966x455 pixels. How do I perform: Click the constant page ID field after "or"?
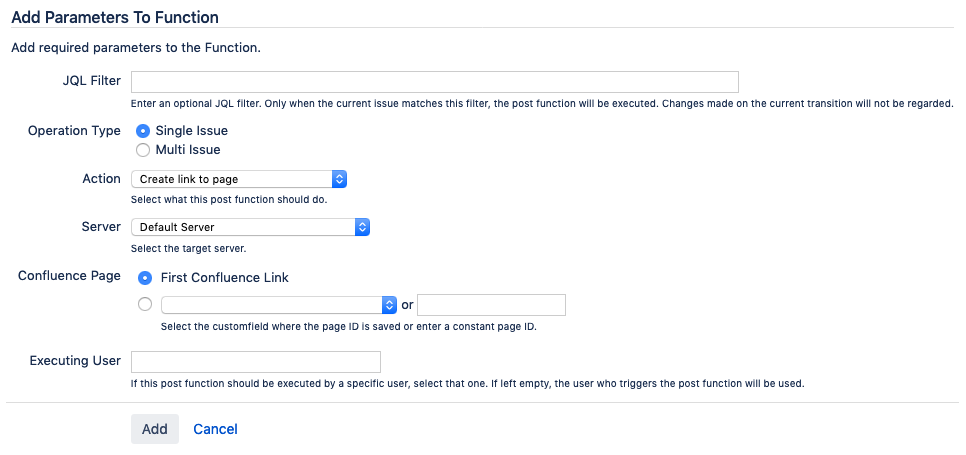pos(491,304)
